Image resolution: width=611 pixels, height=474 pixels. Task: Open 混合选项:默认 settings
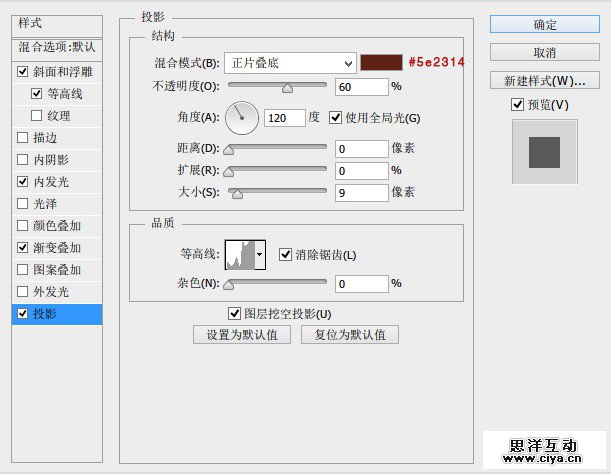tap(57, 46)
